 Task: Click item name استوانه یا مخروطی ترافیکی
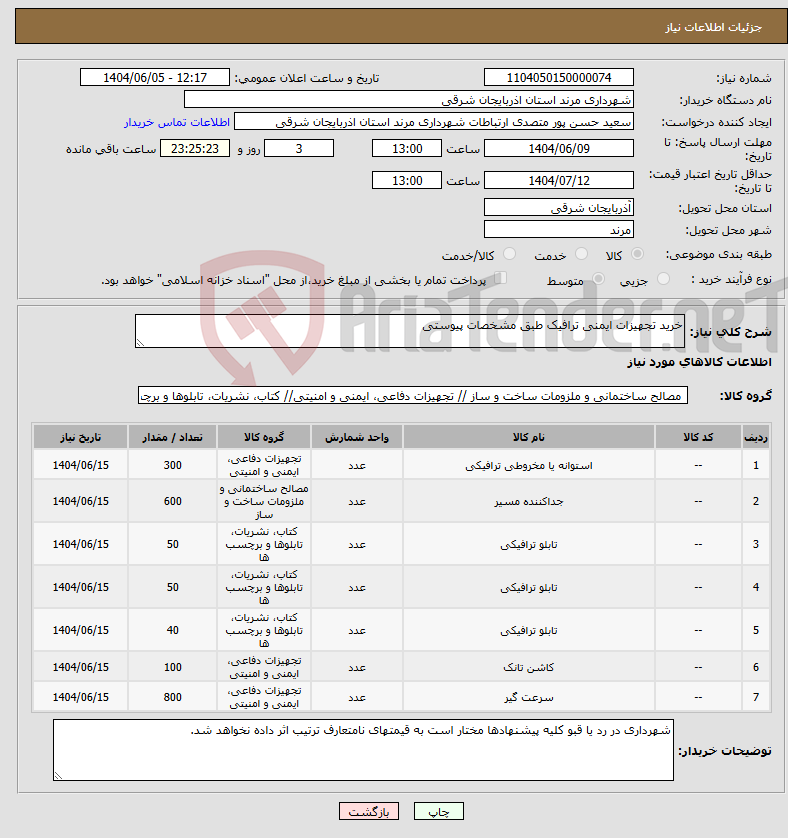529,465
